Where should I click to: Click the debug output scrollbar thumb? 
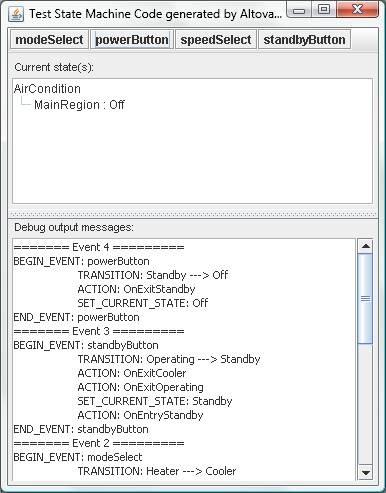(x=366, y=298)
